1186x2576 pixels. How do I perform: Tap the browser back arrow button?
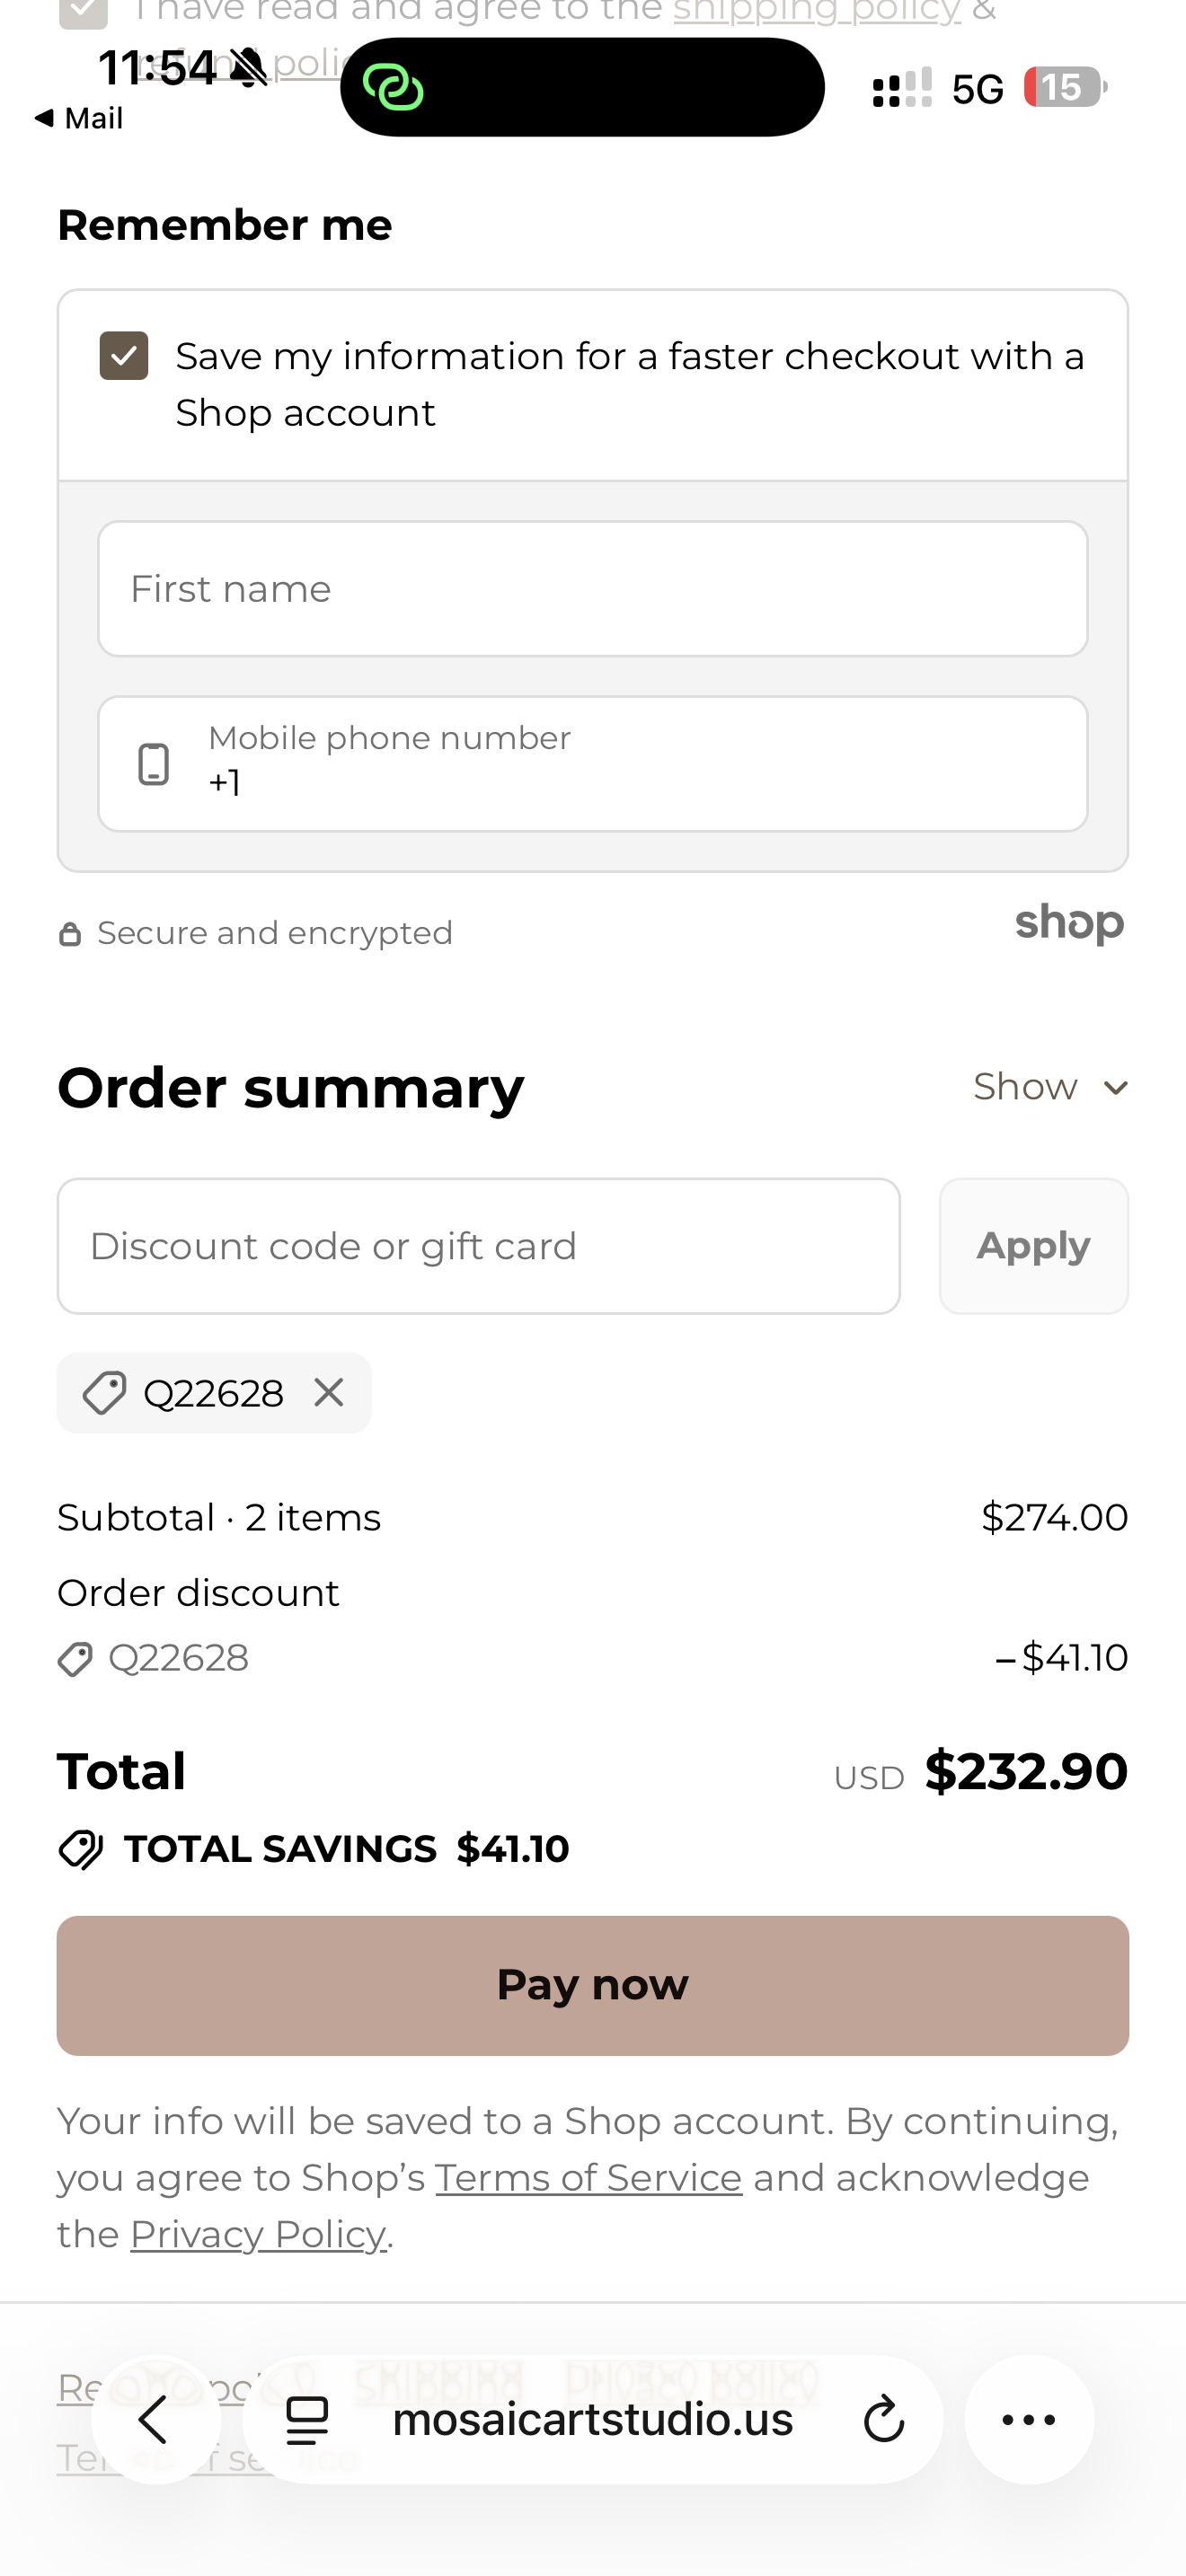pyautogui.click(x=155, y=2420)
